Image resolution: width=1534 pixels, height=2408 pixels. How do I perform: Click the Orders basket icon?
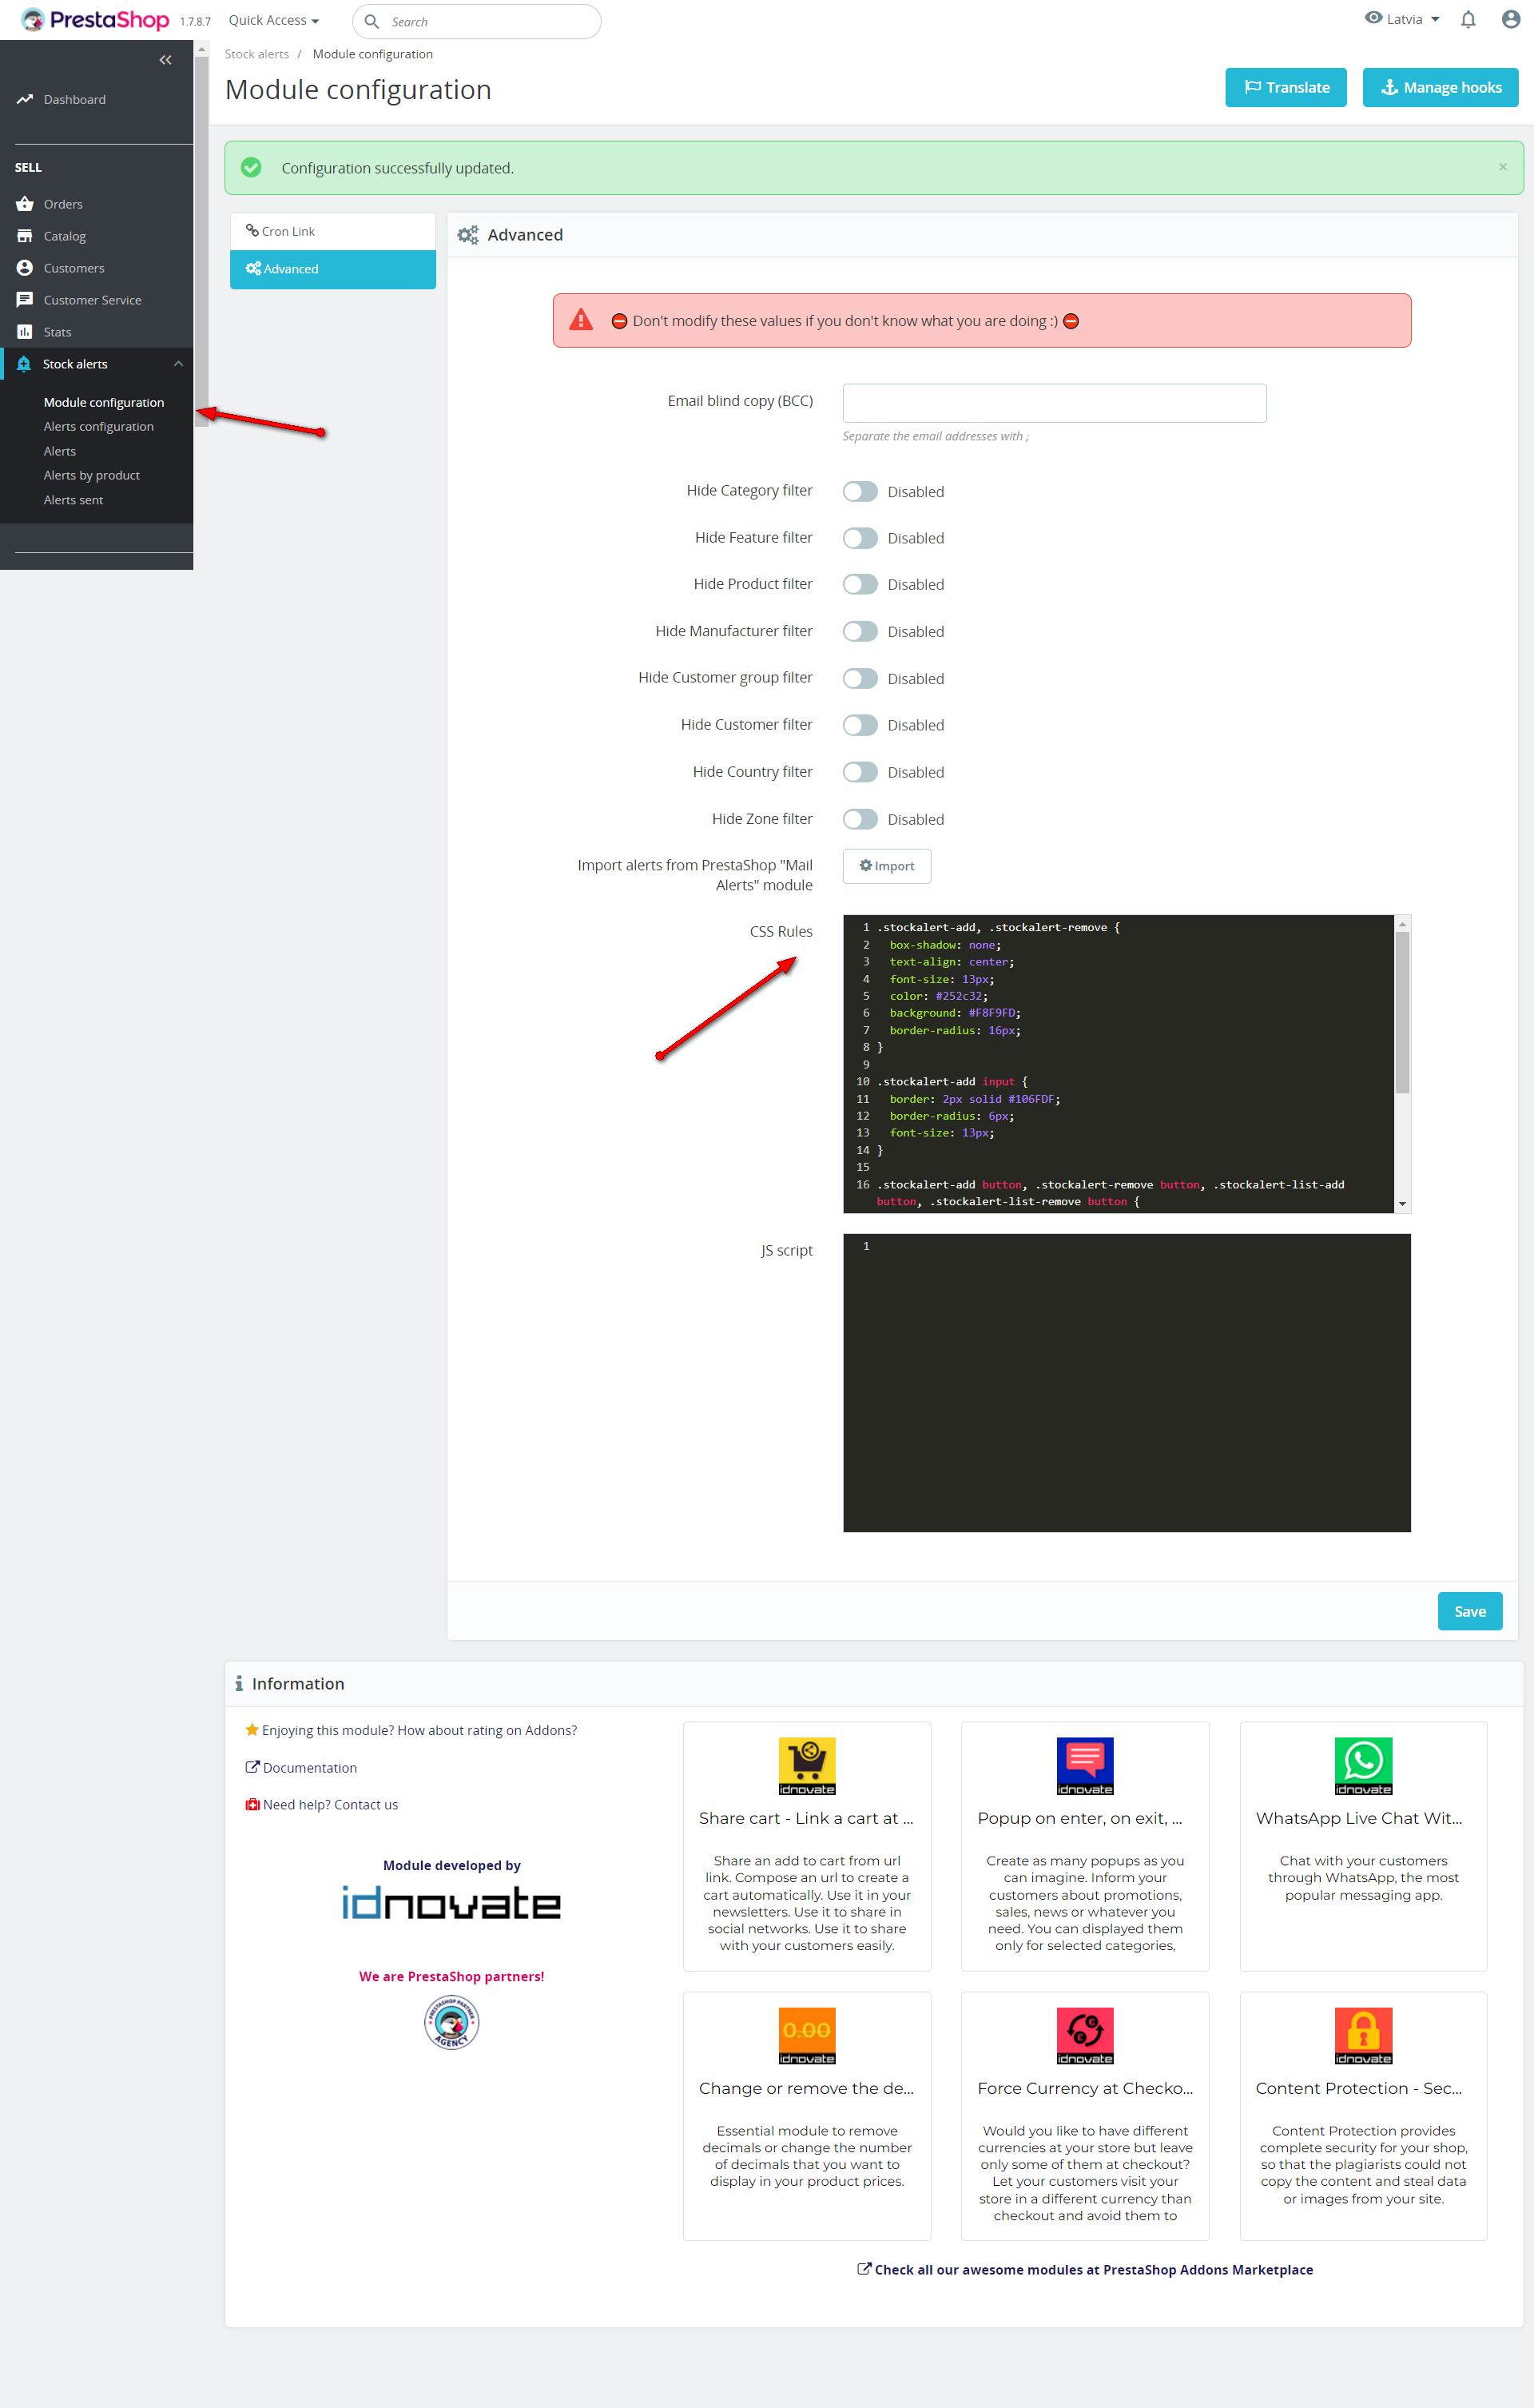[25, 204]
